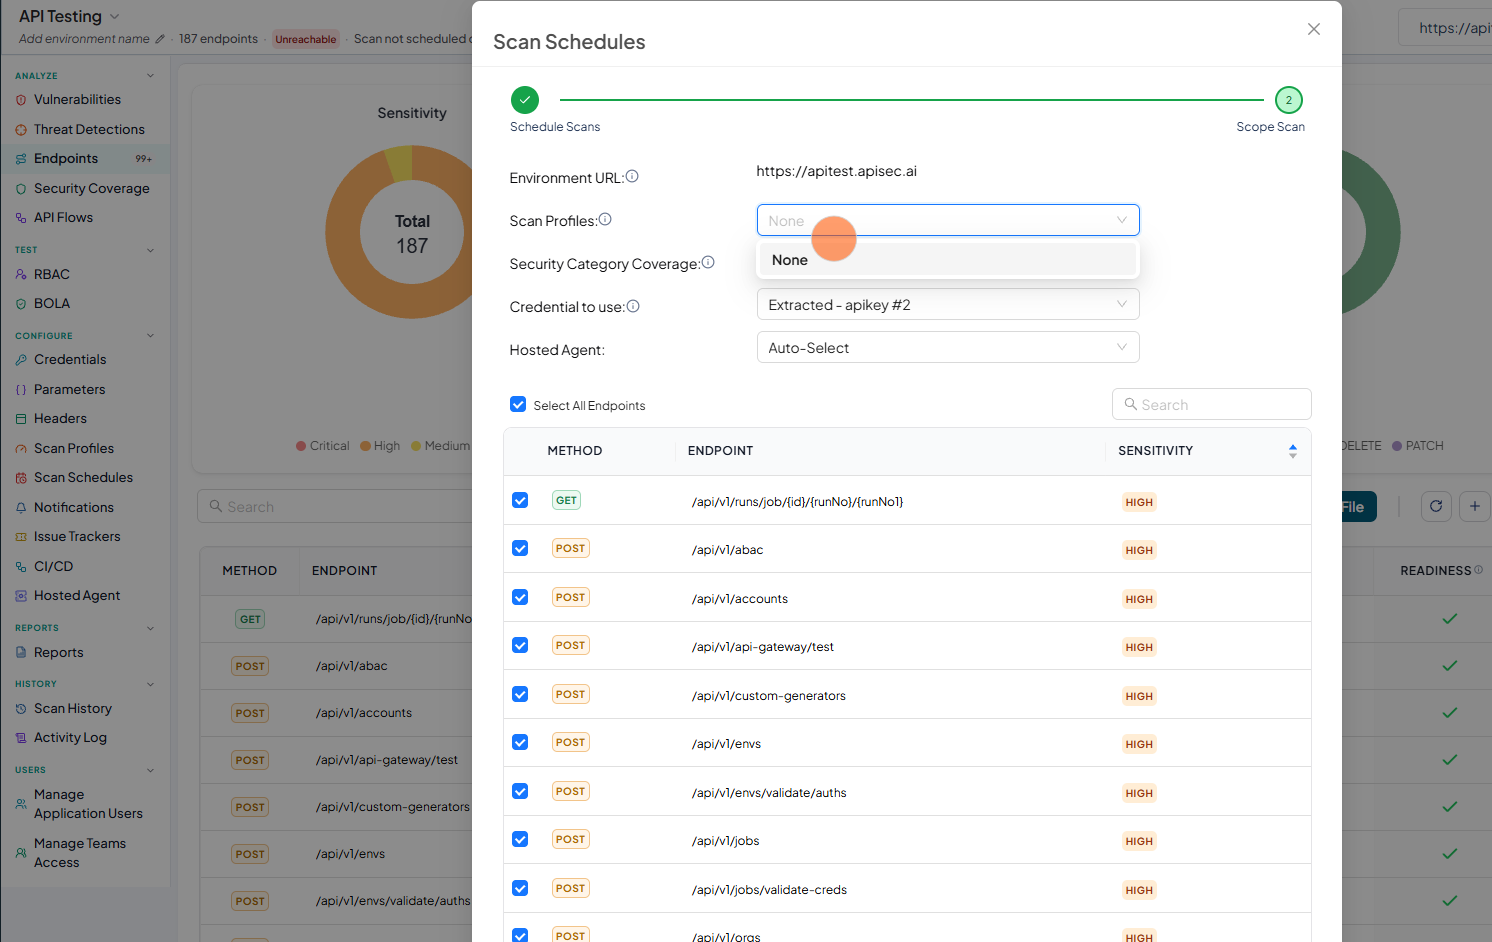
Task: Uncheck Select All Endpoints checkbox
Action: click(x=518, y=404)
